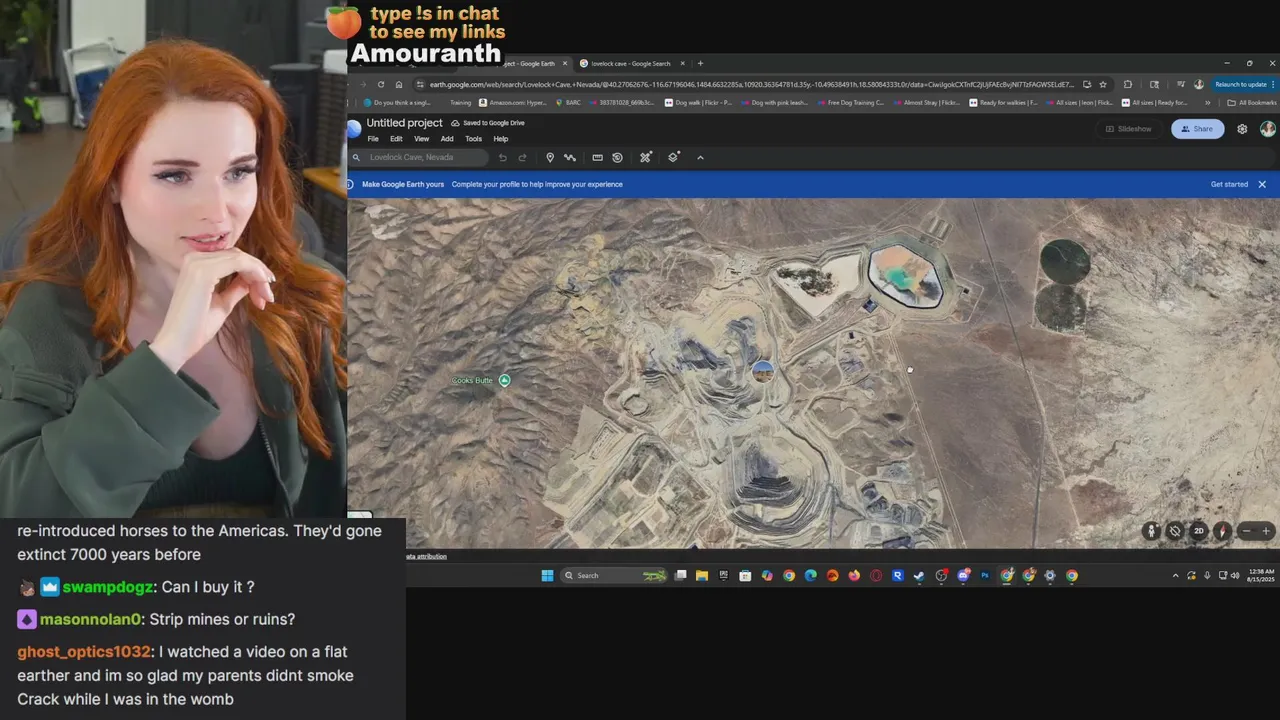Open the Tools menu

(x=474, y=139)
